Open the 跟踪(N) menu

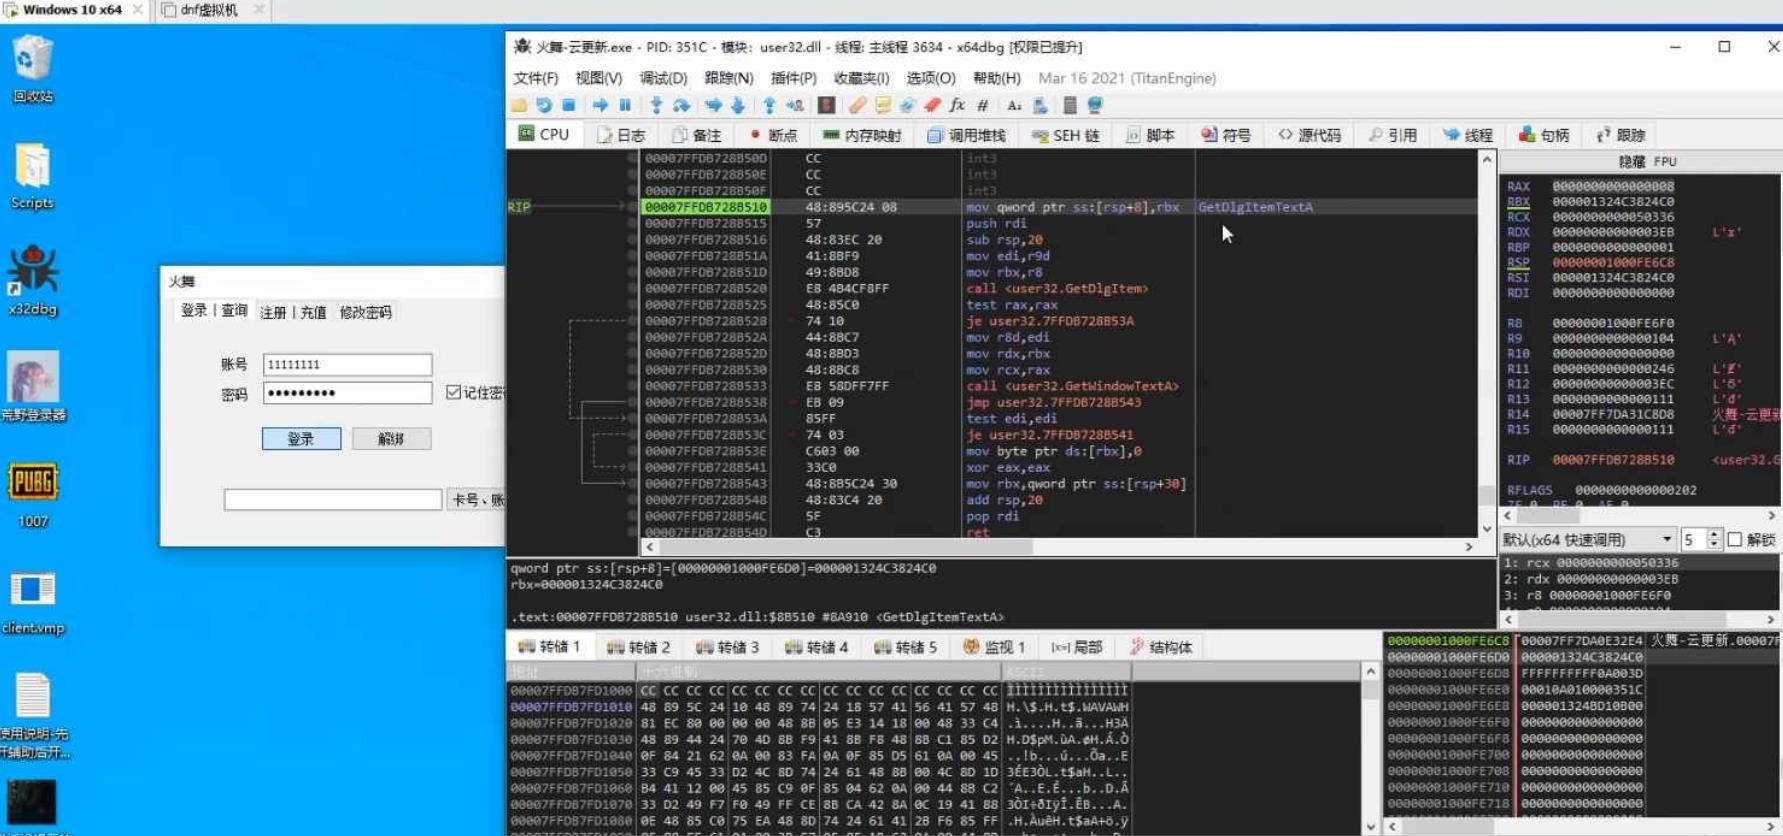point(728,78)
